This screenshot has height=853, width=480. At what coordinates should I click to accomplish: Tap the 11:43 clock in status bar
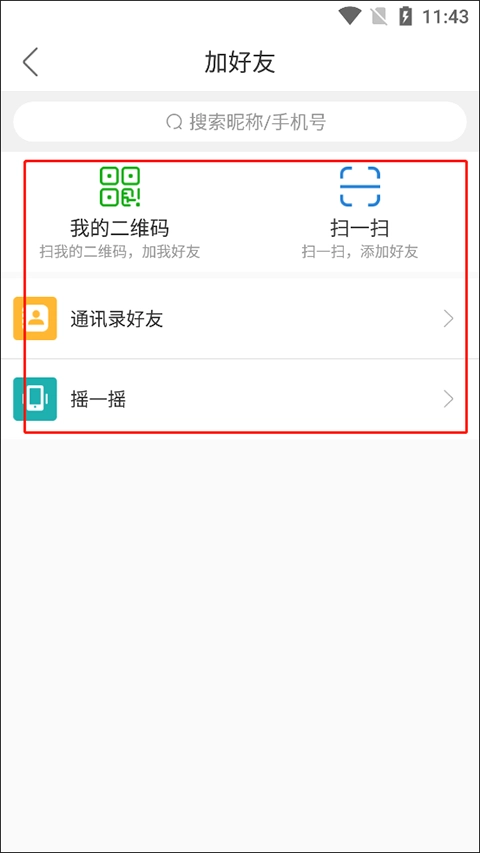[x=445, y=16]
